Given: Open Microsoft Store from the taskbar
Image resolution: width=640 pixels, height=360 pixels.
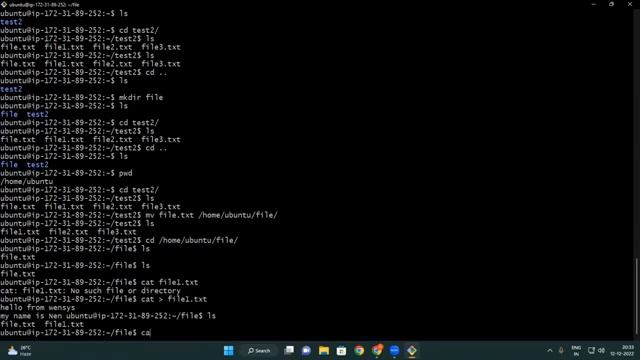Looking at the screenshot, I should coord(342,350).
